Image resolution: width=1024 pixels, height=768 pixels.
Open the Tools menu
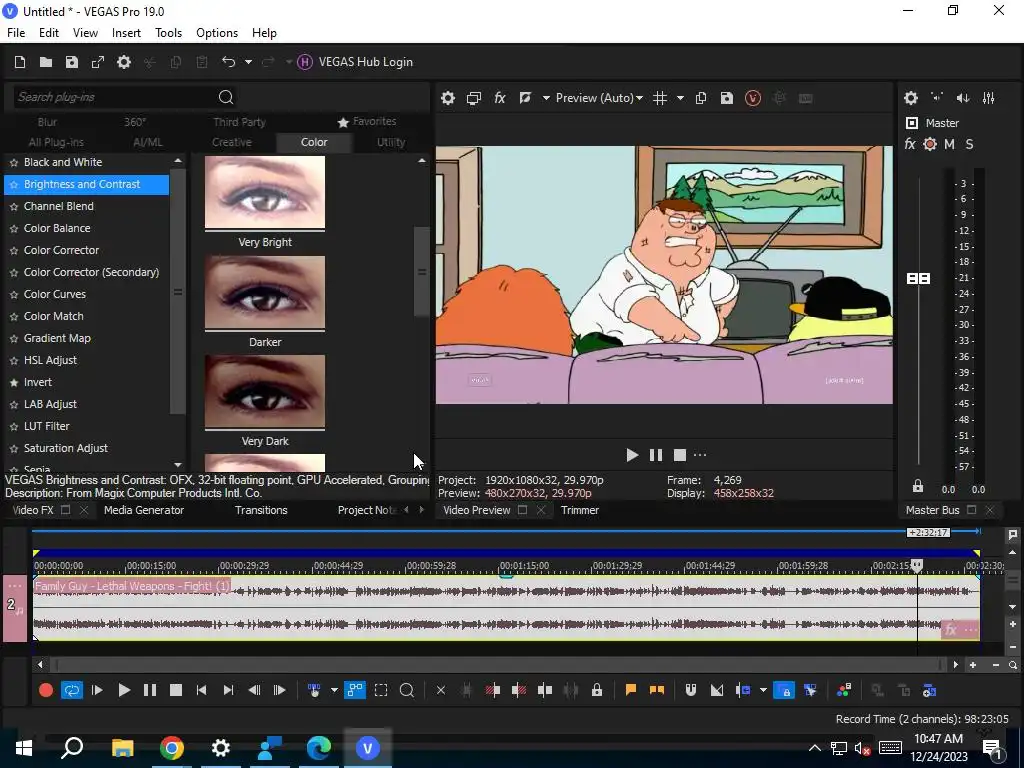coord(168,33)
